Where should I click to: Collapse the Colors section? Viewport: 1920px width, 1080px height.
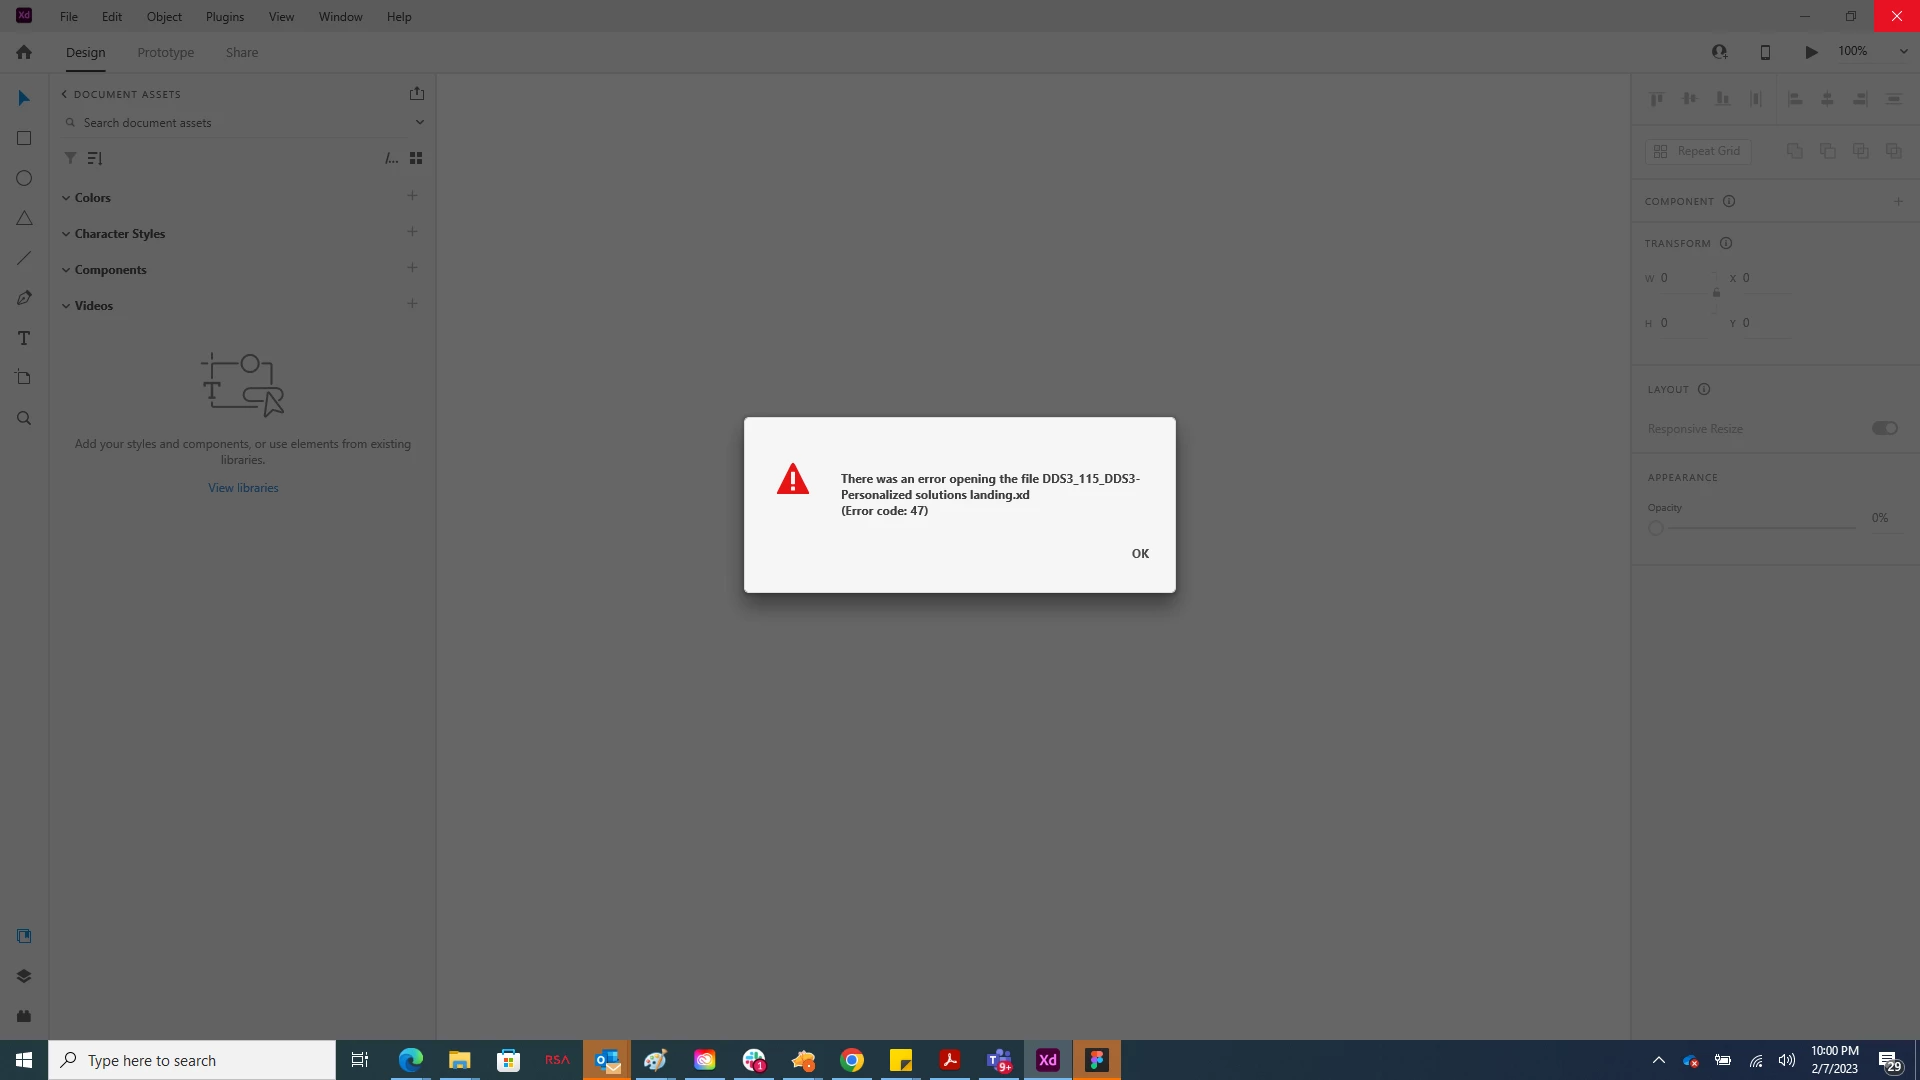[66, 198]
